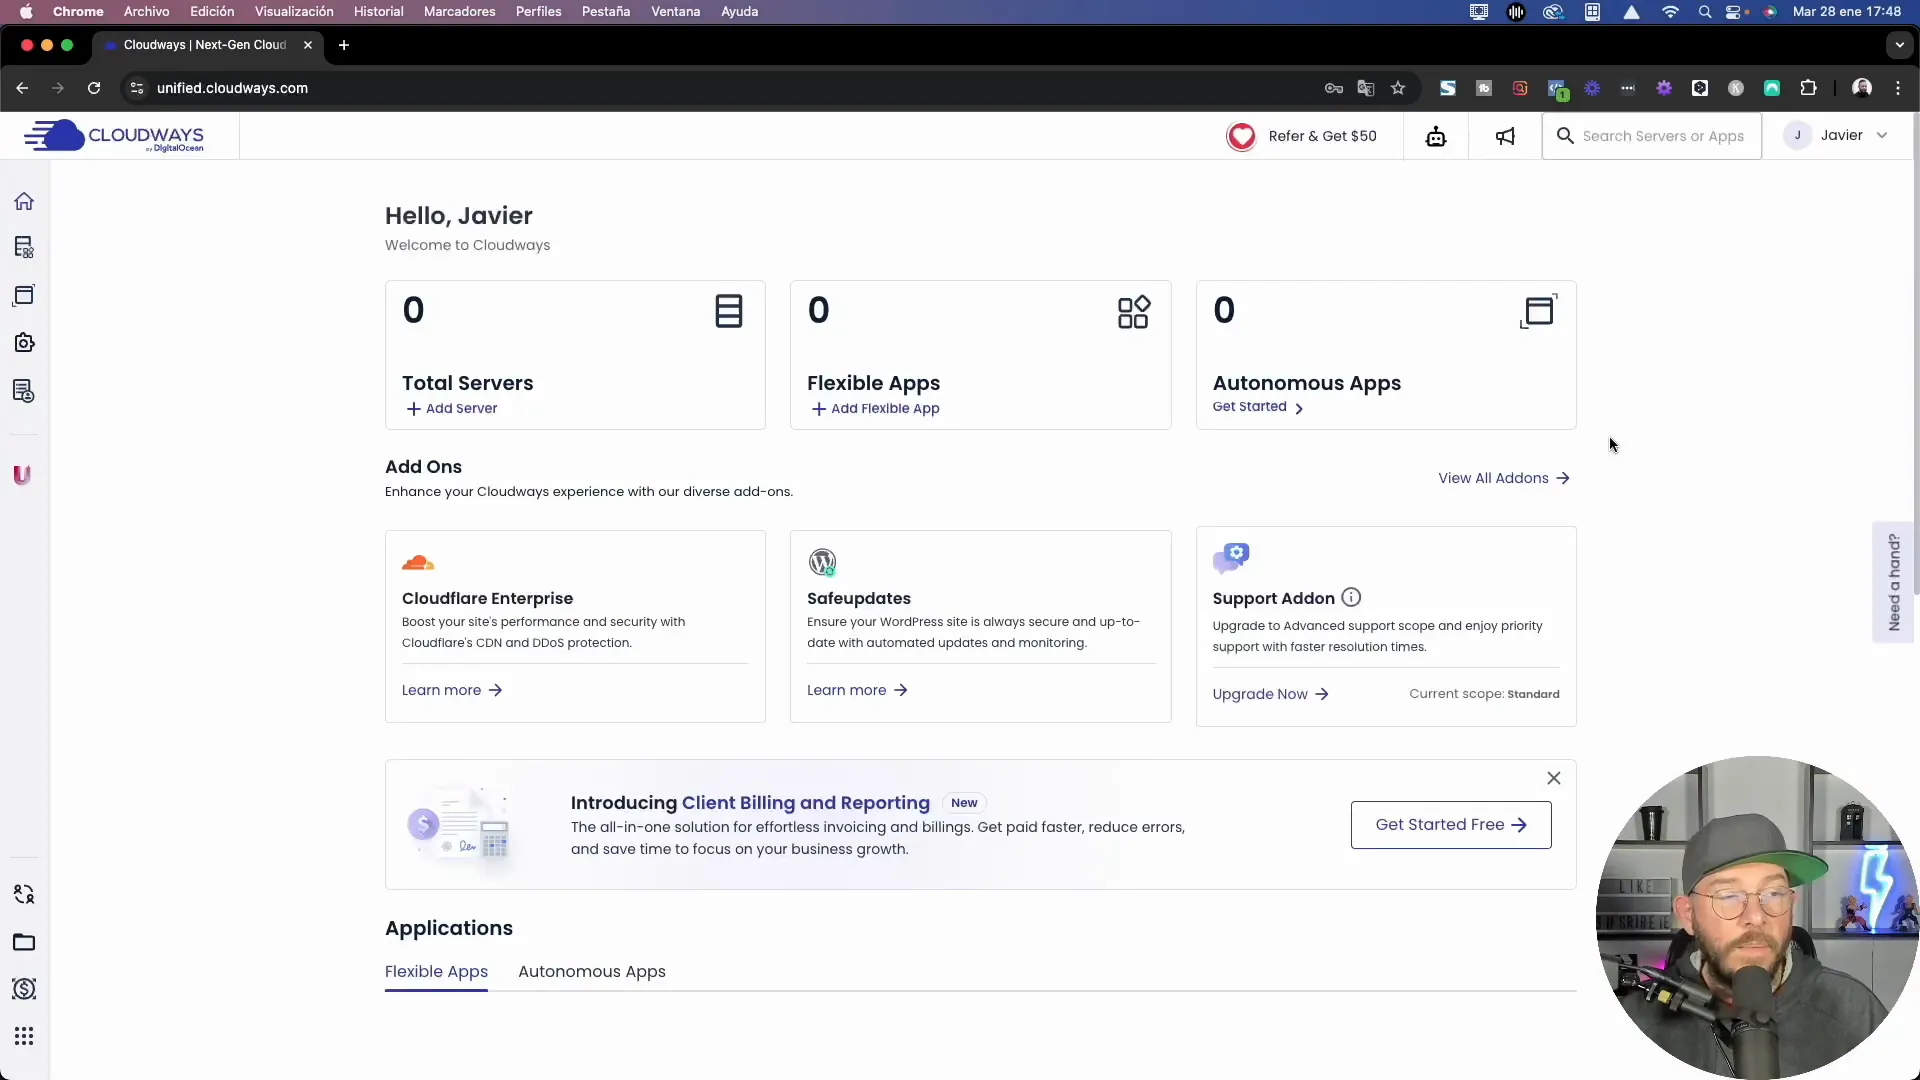This screenshot has width=1920, height=1080.
Task: Click the Flexible Apps grid icon
Action: [x=1134, y=312]
